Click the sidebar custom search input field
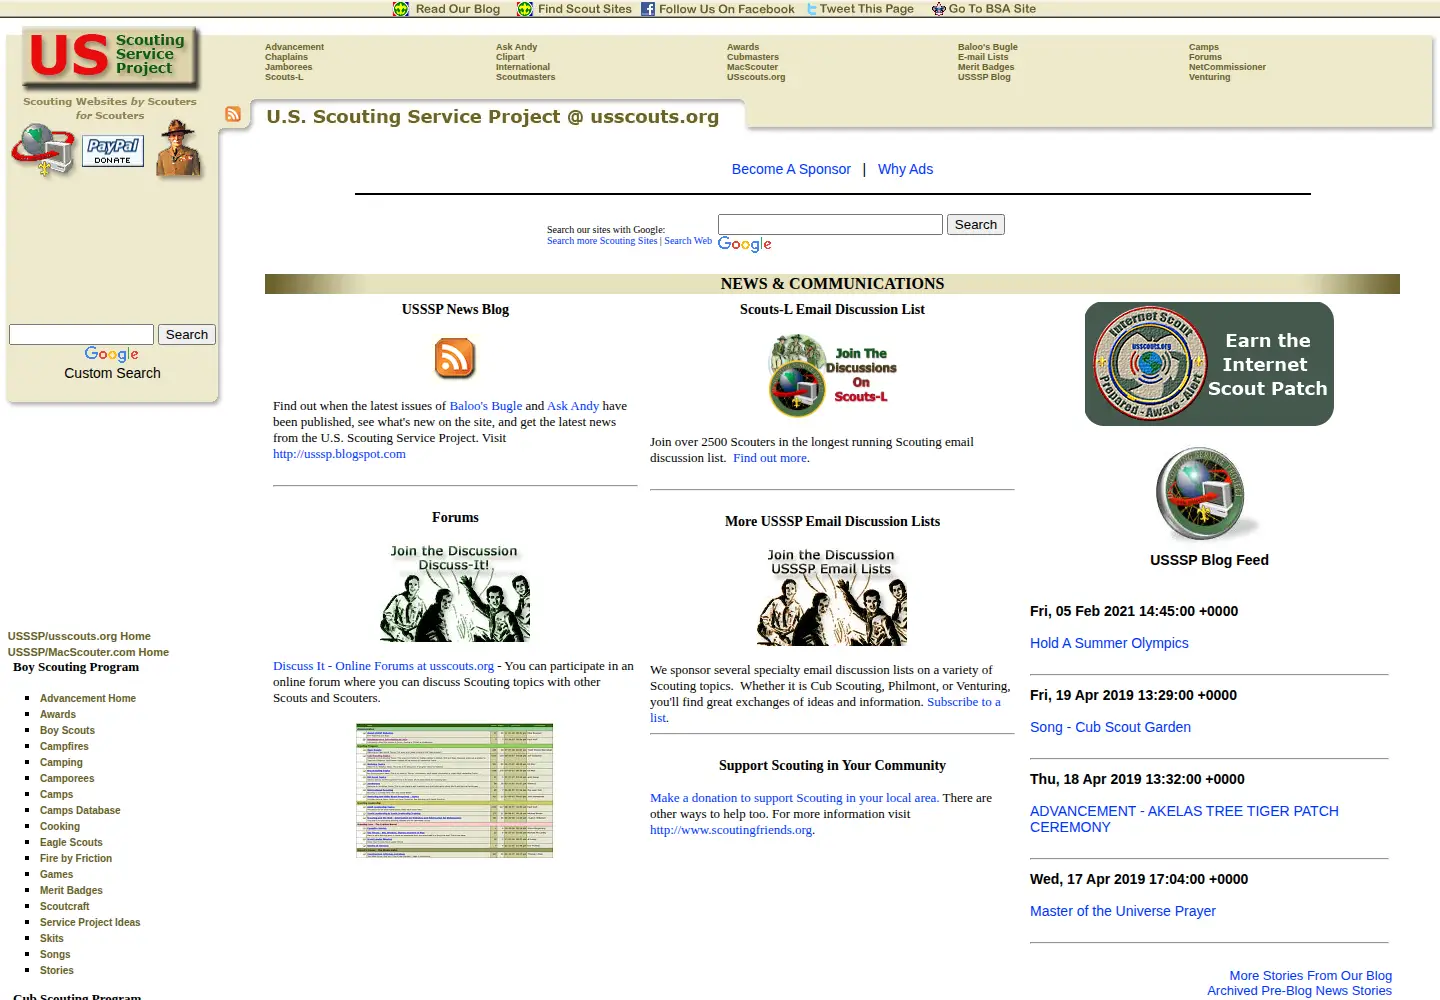Screen dimensions: 1440x1000 coord(81,334)
